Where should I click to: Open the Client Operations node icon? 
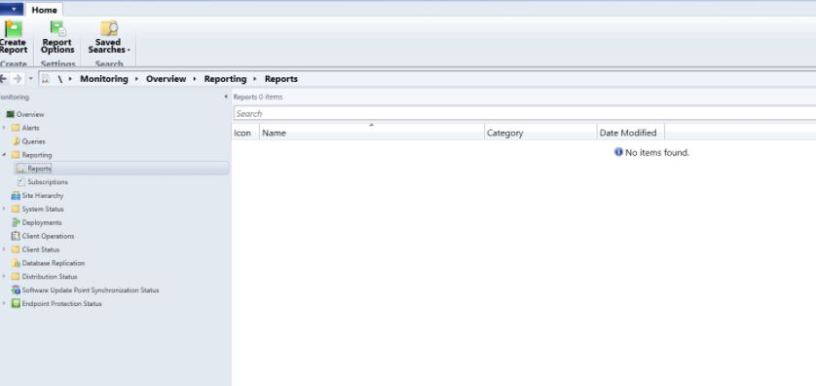pyautogui.click(x=16, y=236)
